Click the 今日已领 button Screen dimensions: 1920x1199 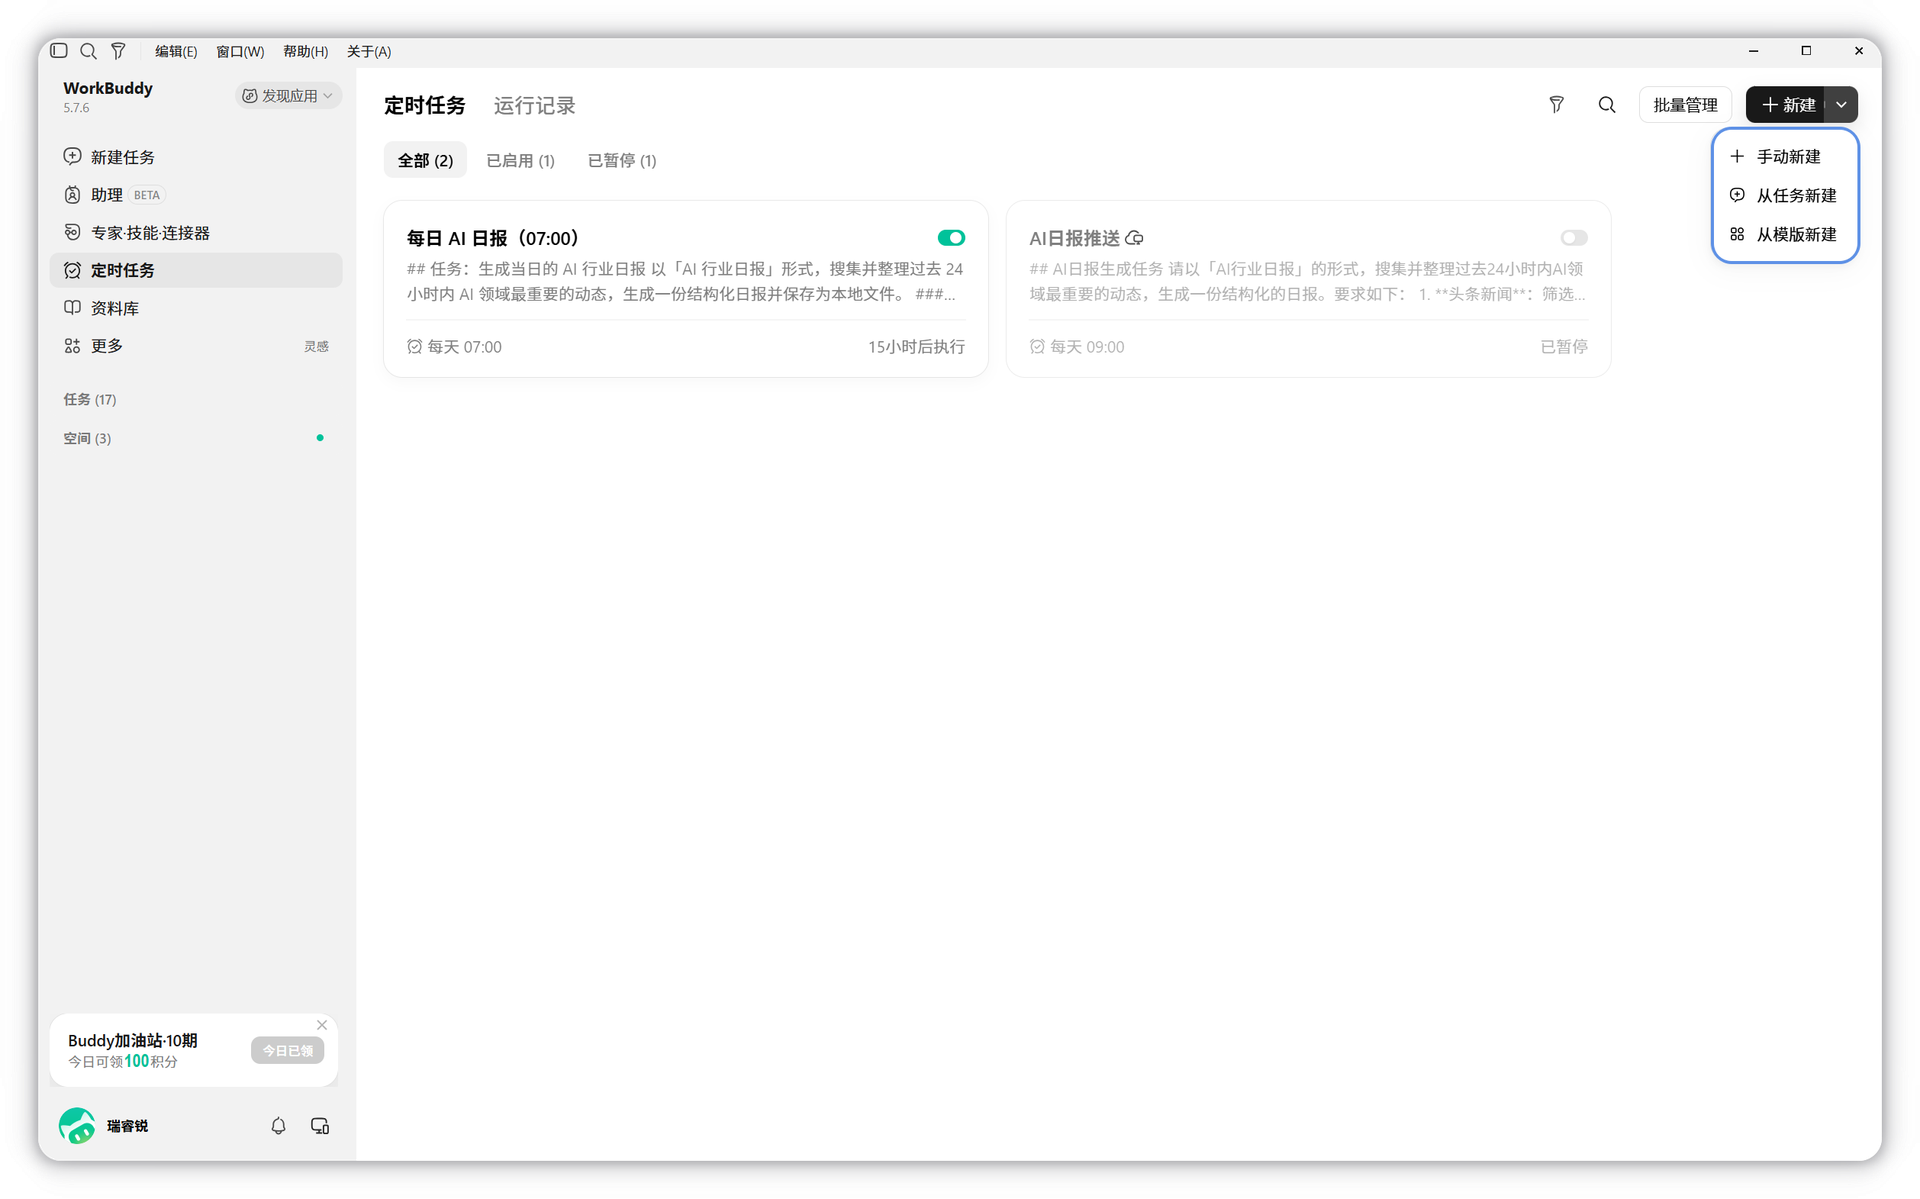point(287,1050)
